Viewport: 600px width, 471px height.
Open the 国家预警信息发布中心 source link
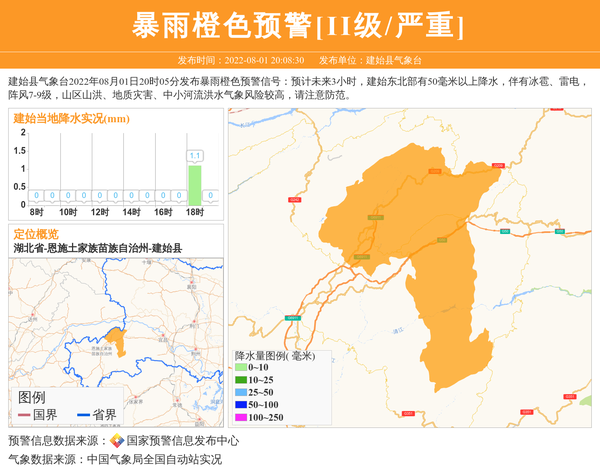click(x=182, y=441)
